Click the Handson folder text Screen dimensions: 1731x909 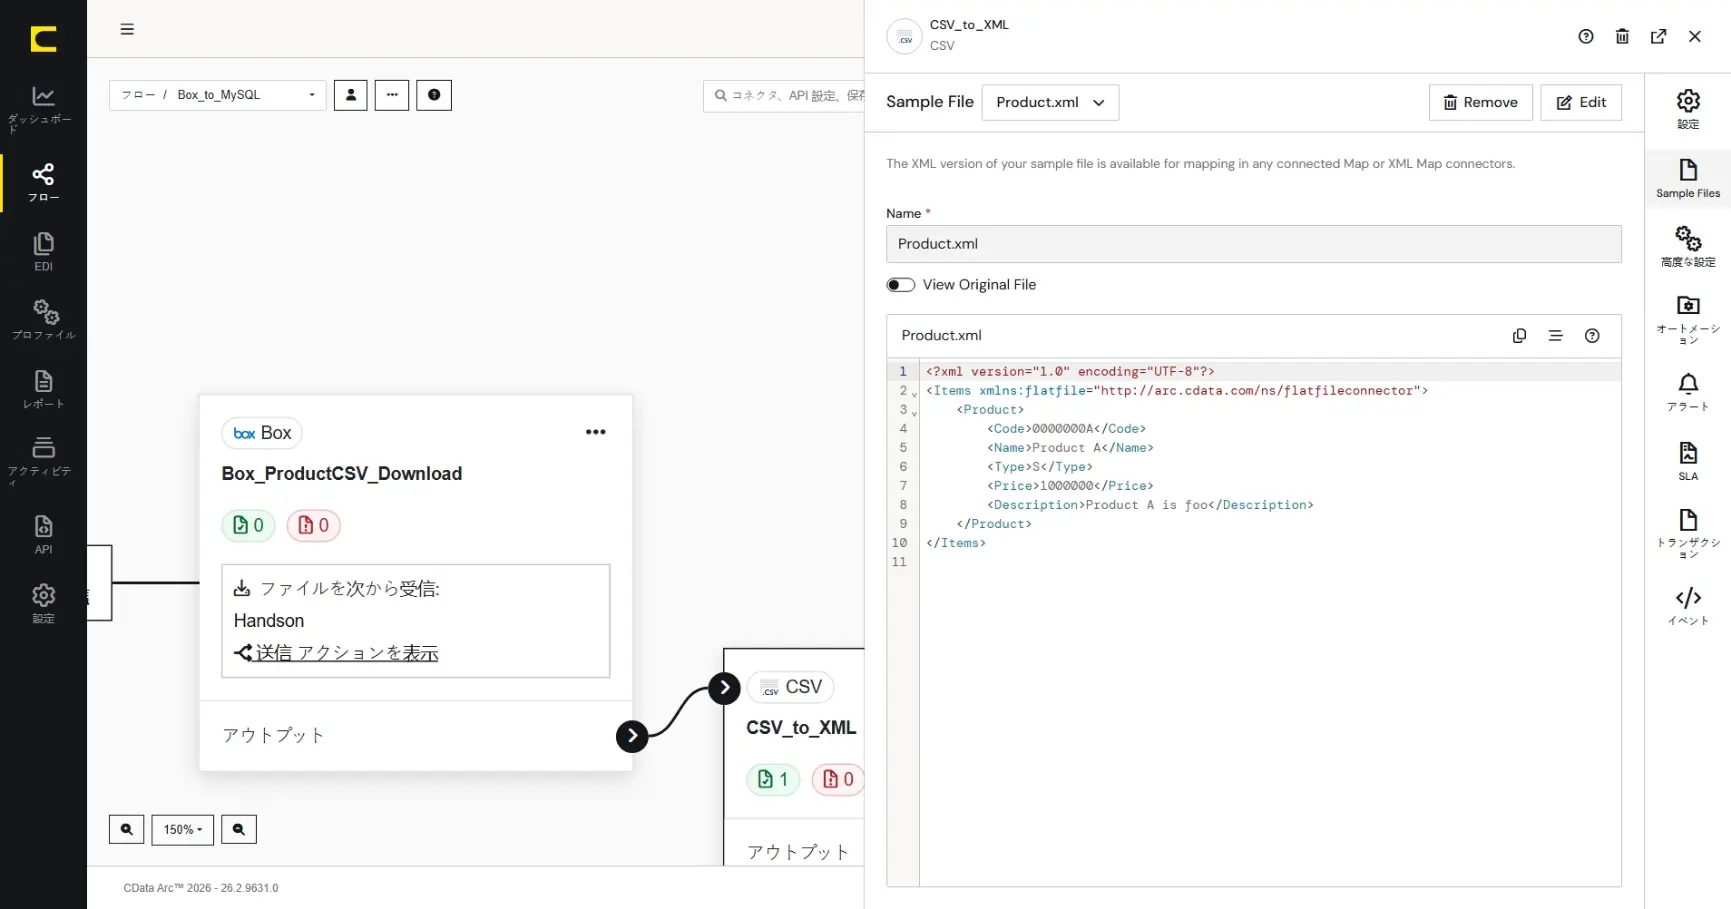(269, 621)
